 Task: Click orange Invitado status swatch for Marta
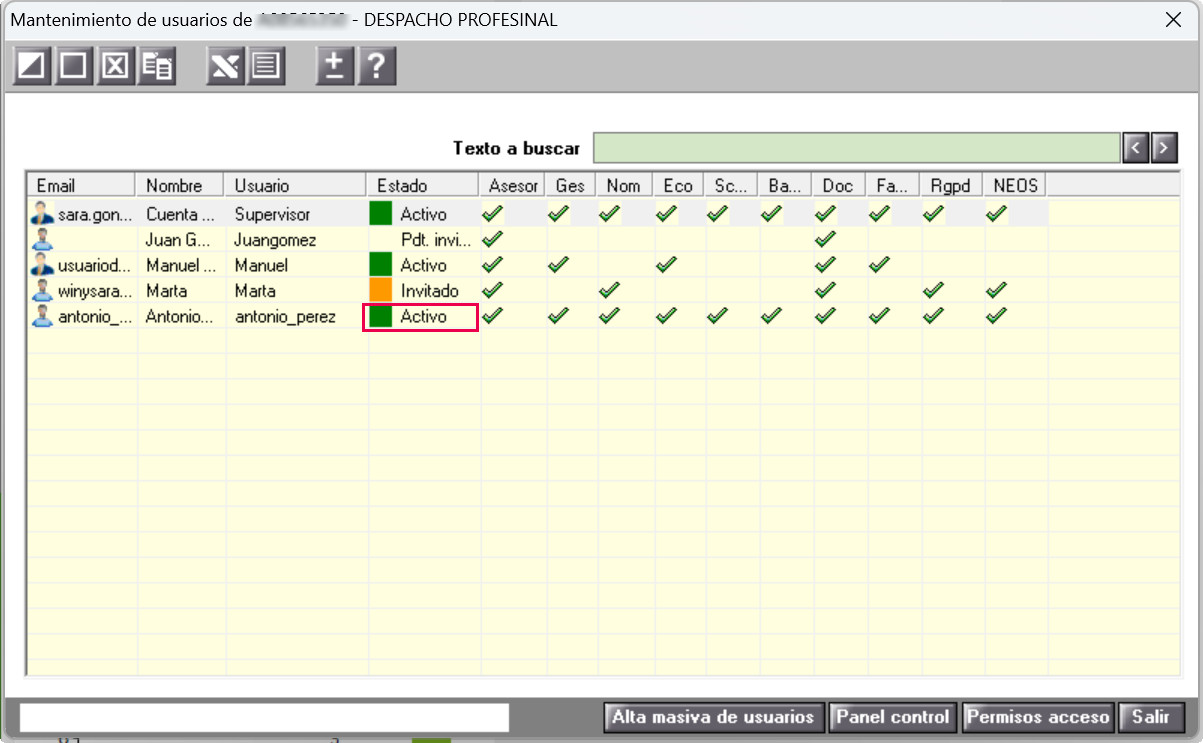(x=380, y=290)
